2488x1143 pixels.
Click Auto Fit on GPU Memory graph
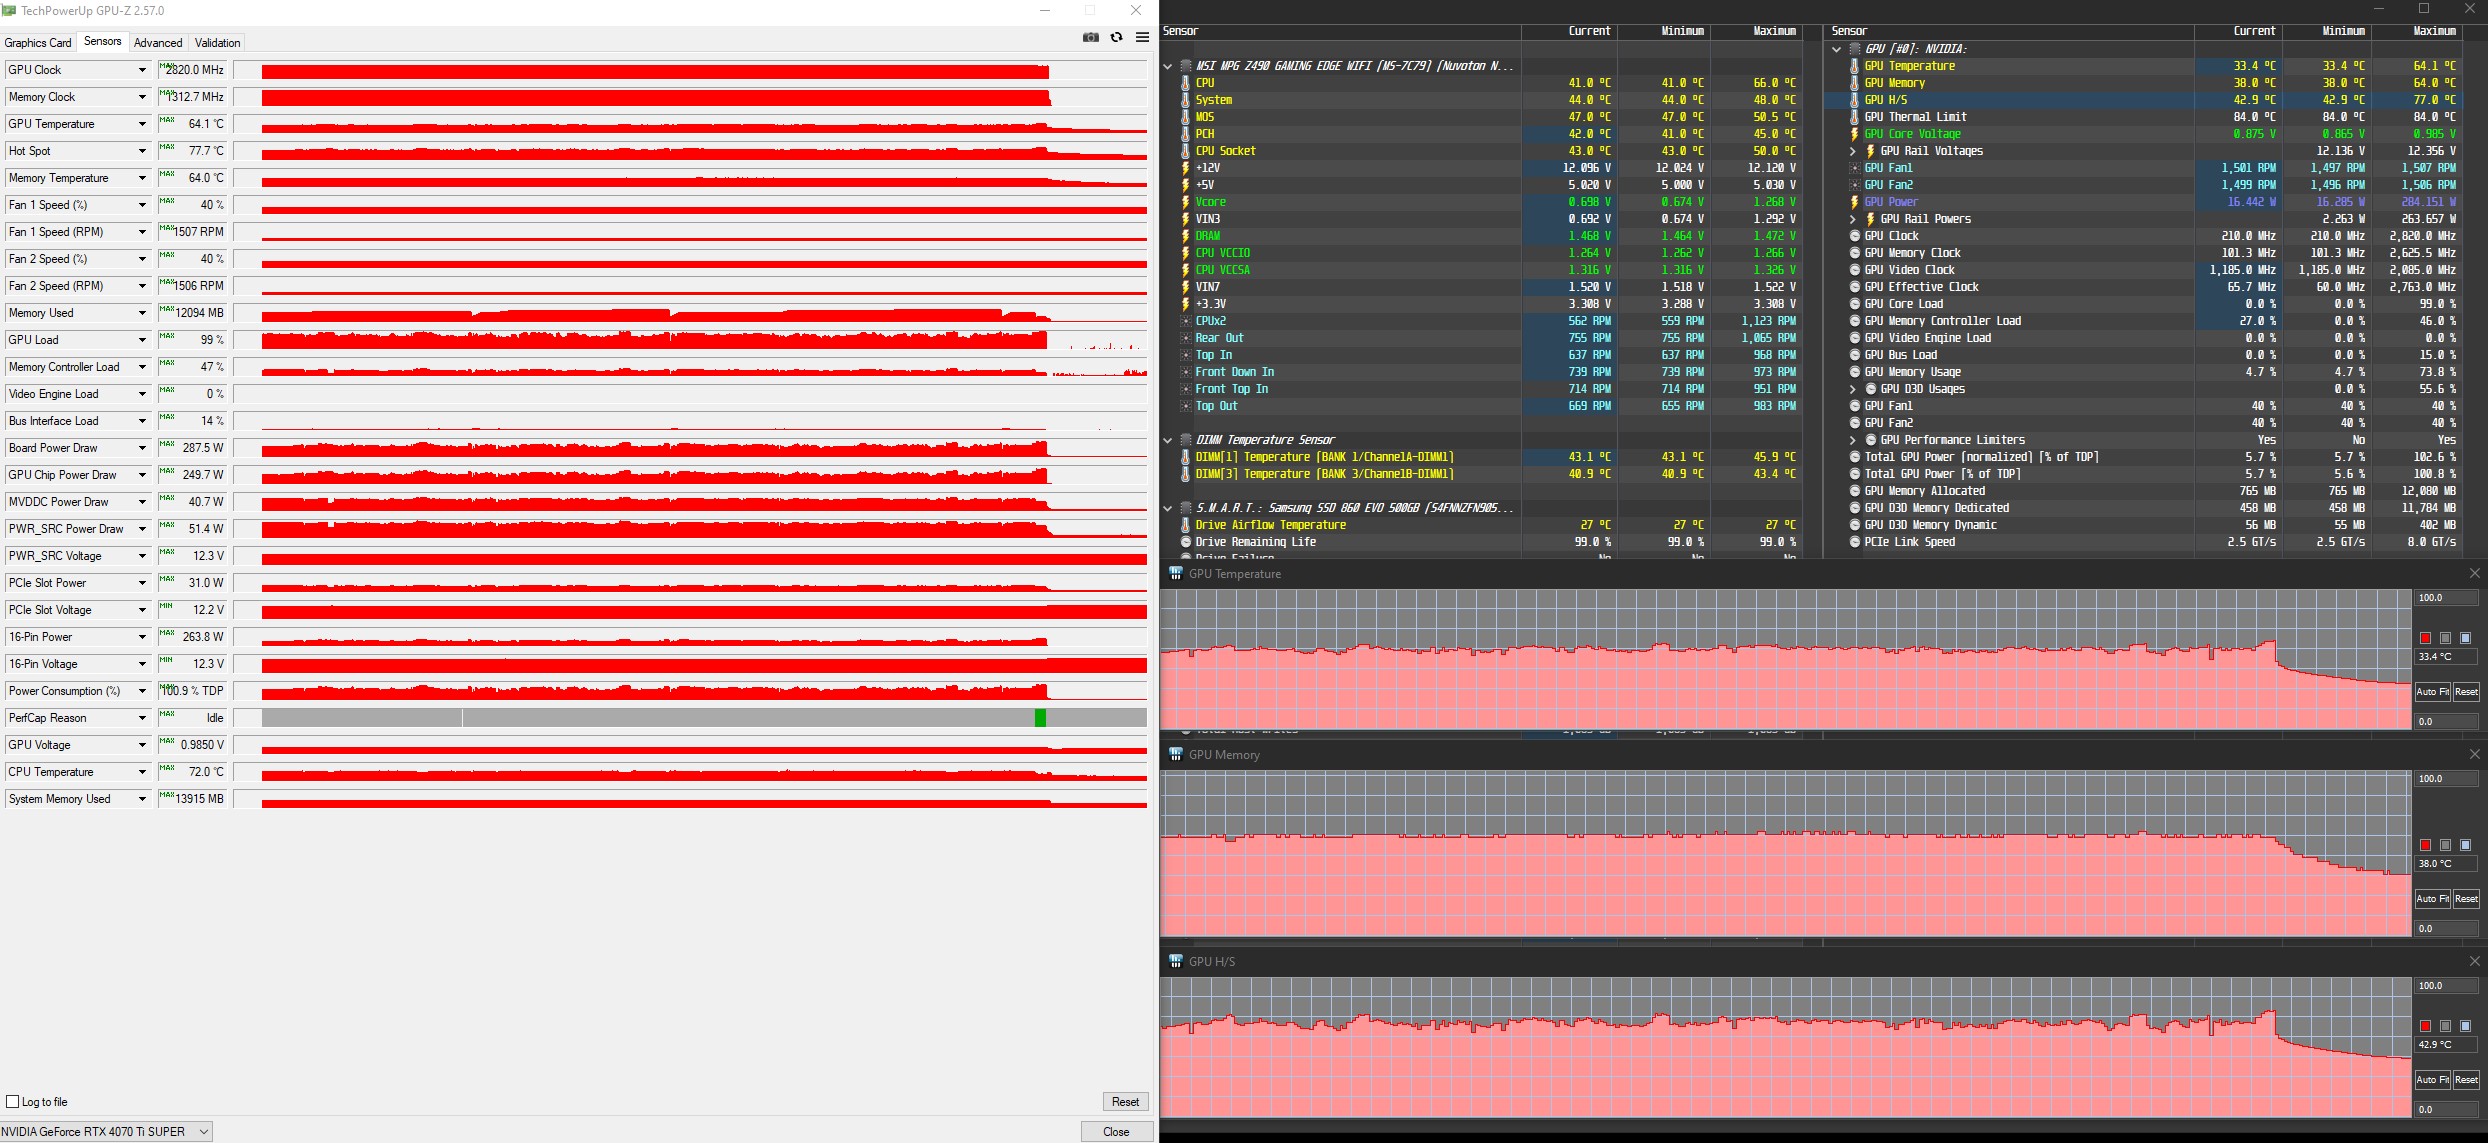pos(2432,898)
